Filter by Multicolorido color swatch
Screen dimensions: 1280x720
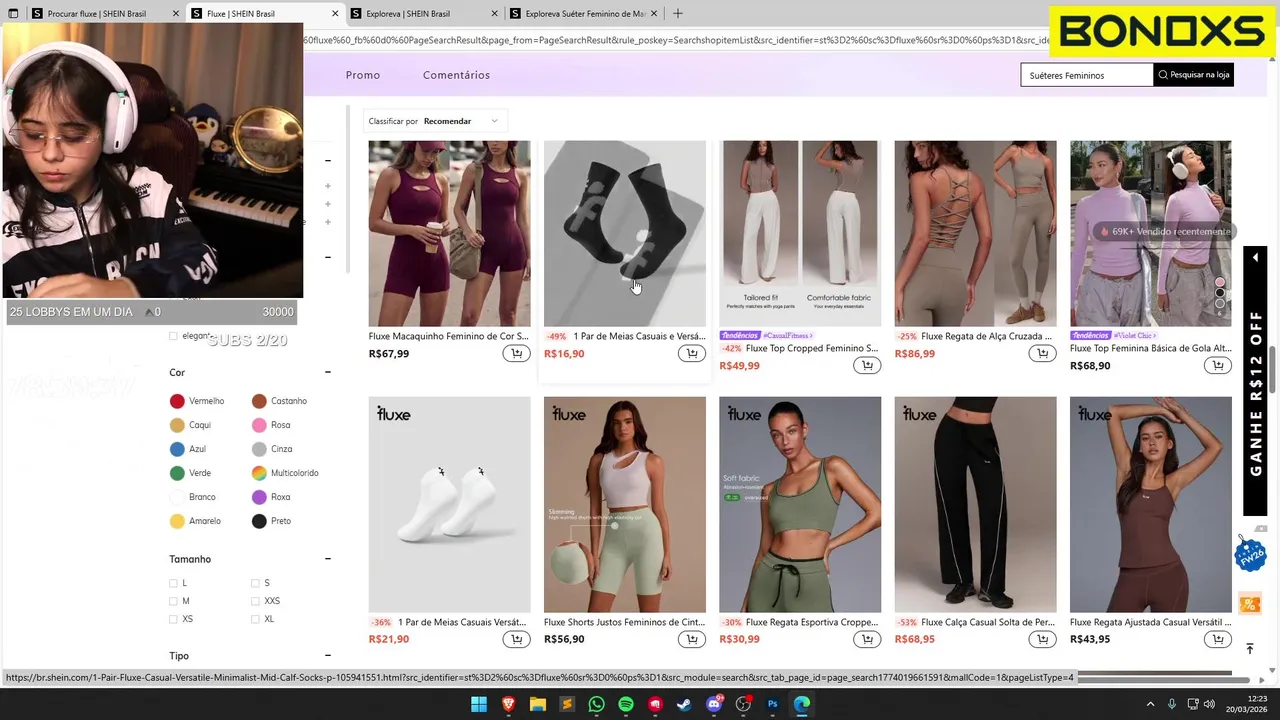pyautogui.click(x=259, y=473)
